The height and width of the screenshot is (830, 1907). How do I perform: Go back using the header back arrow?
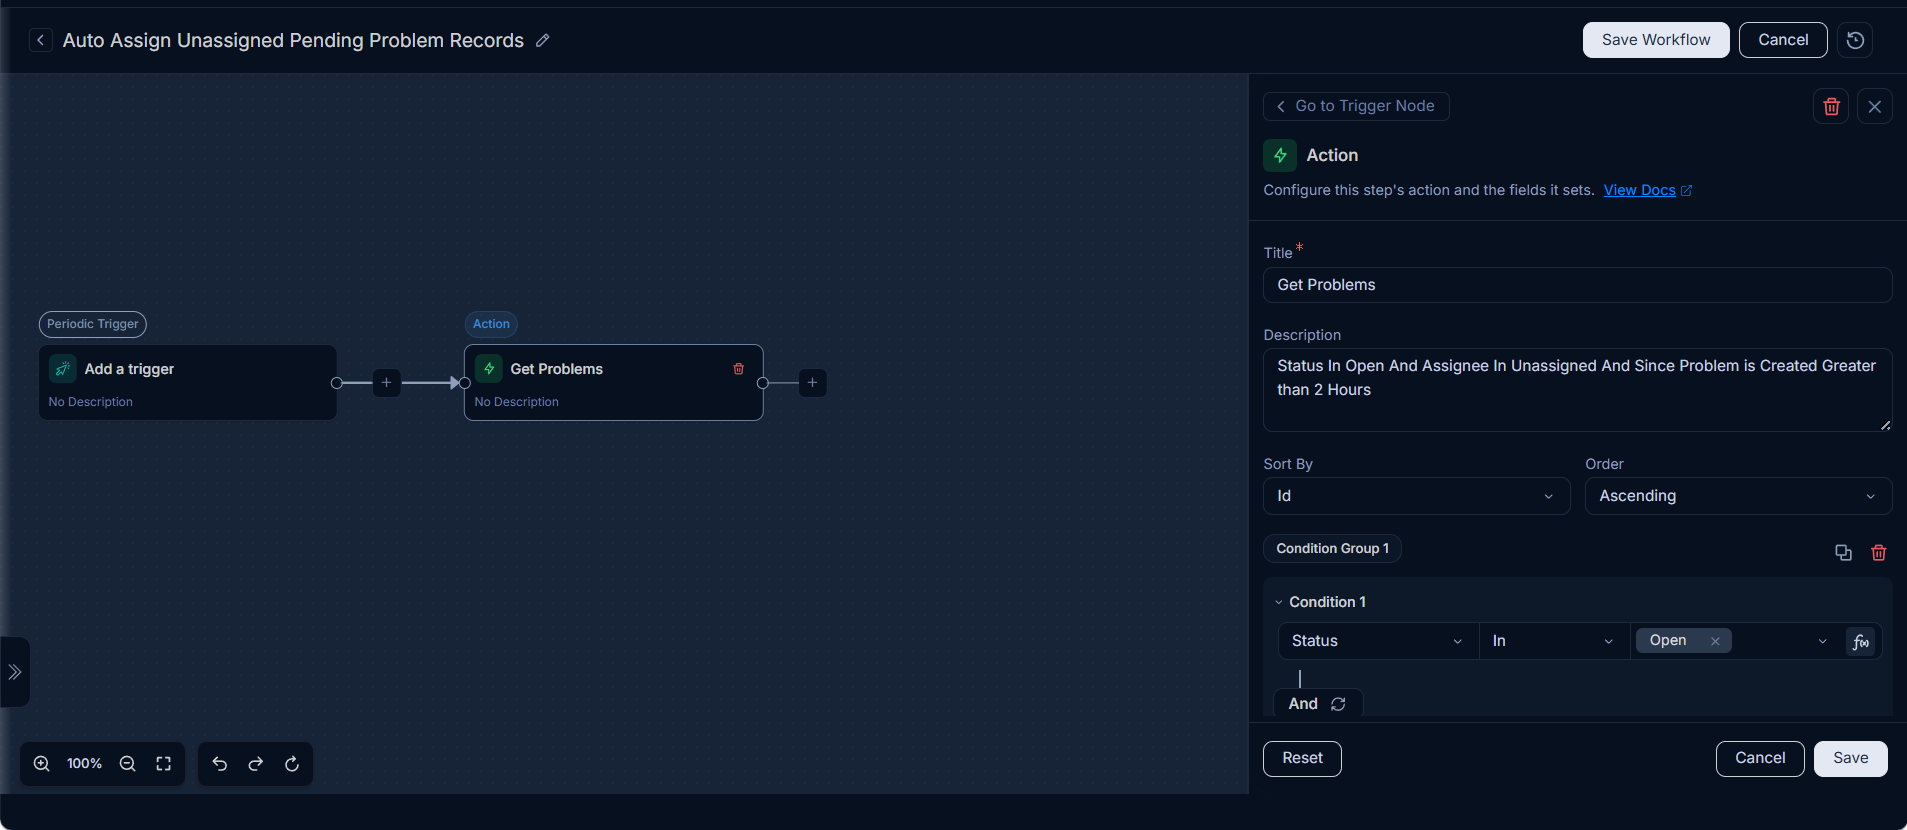coord(40,40)
